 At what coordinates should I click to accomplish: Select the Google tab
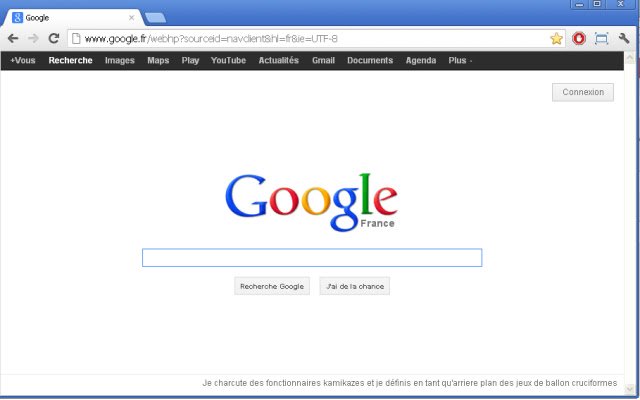pyautogui.click(x=73, y=18)
